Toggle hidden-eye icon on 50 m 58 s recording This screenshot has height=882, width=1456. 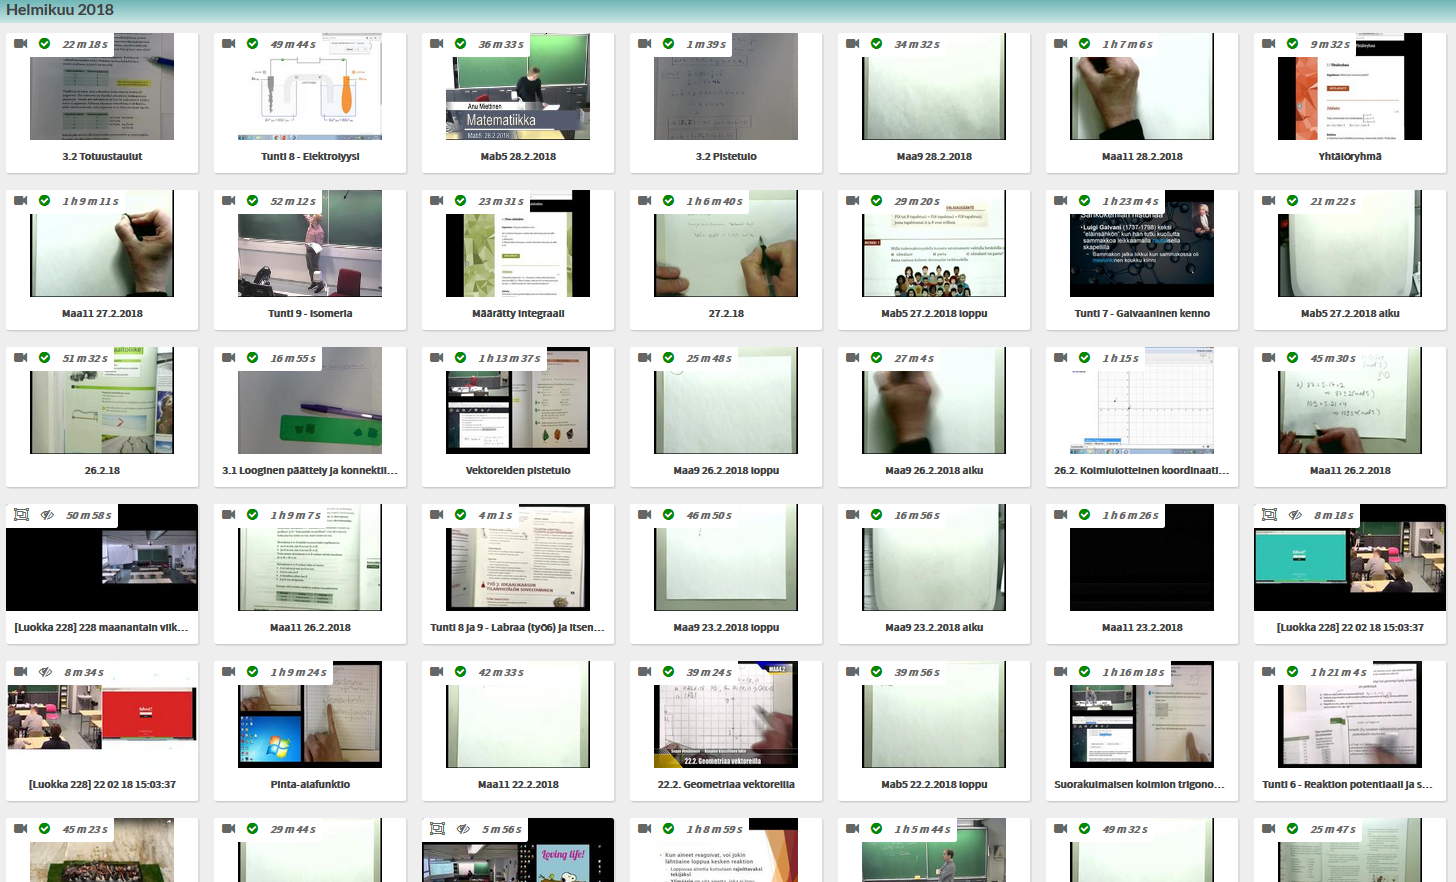coord(47,515)
